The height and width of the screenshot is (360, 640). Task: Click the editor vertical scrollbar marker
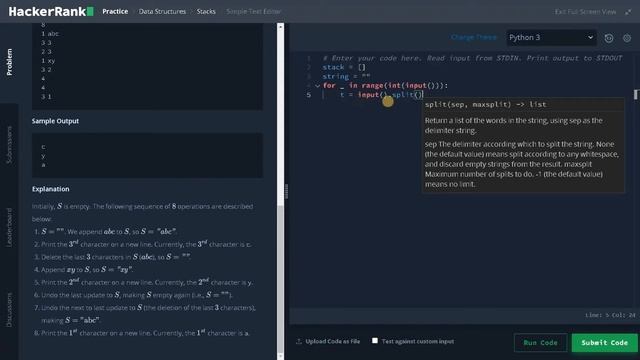click(636, 94)
